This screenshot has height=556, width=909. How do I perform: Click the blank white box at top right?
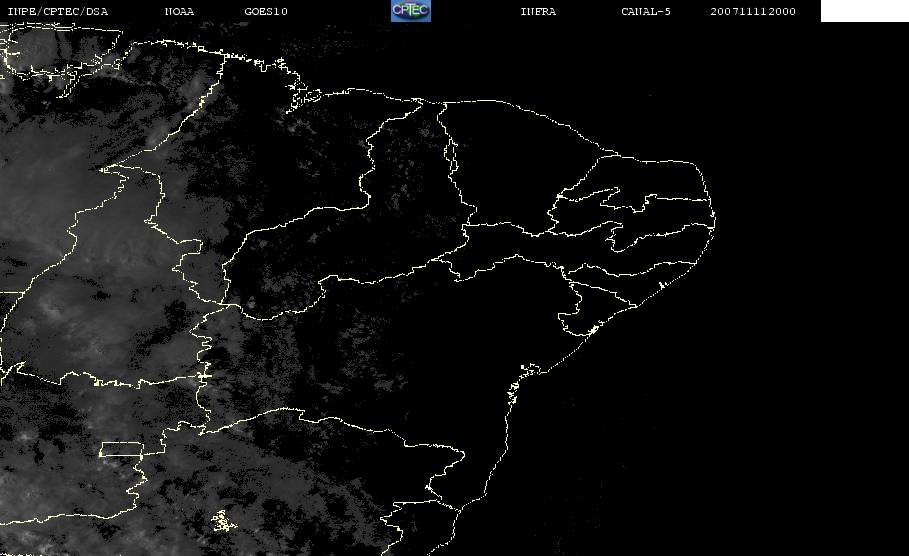click(864, 11)
